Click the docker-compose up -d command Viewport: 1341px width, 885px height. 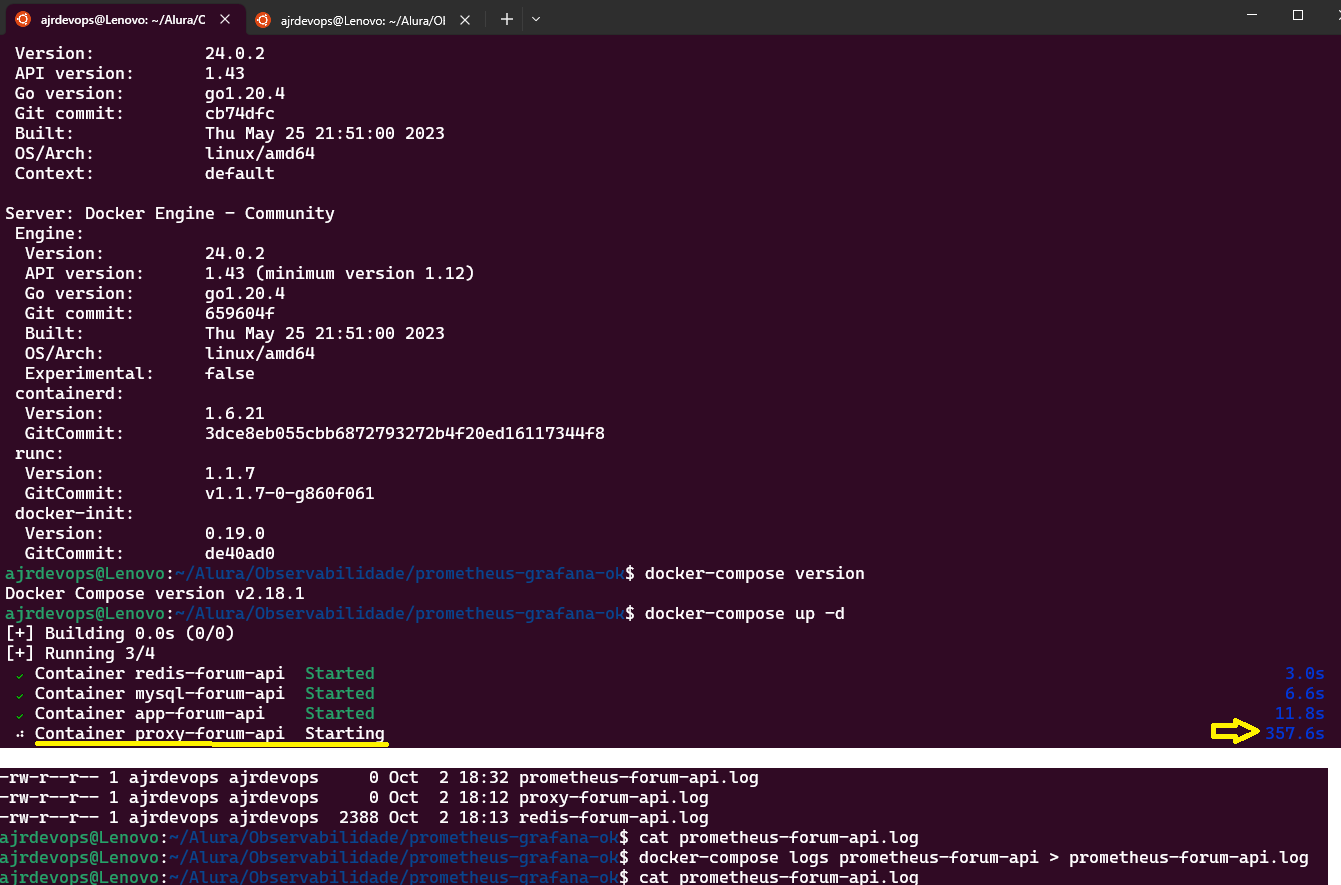tap(745, 613)
